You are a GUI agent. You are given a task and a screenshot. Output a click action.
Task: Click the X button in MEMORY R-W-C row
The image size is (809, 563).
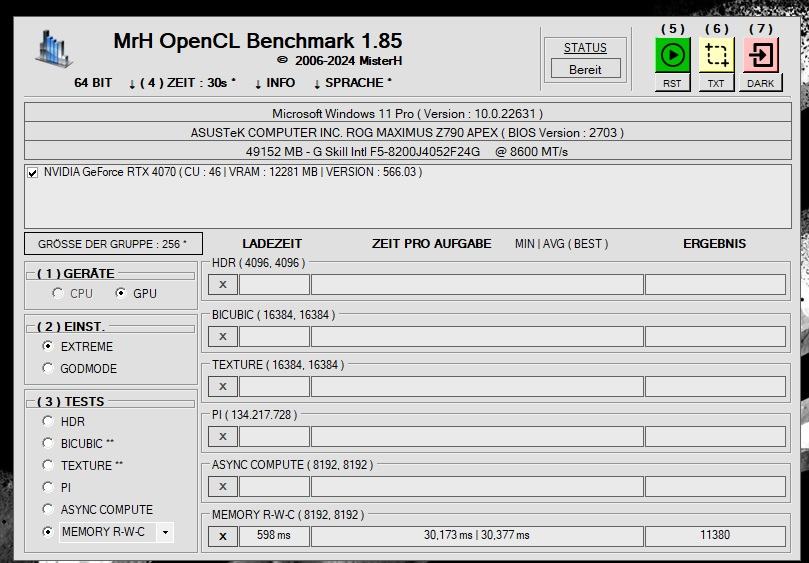(223, 536)
